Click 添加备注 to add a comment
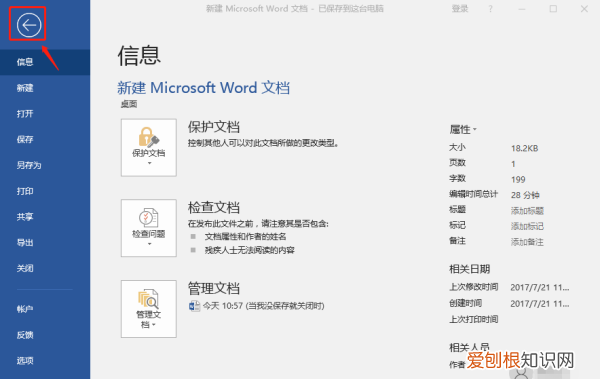 [x=527, y=242]
